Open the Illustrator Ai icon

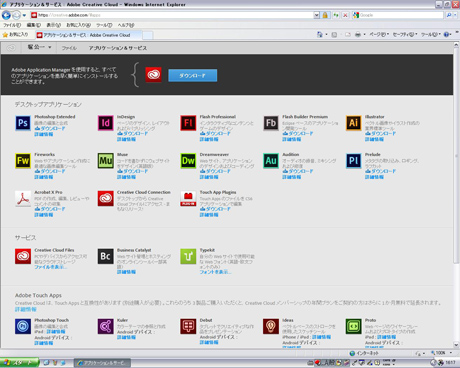[x=354, y=123]
